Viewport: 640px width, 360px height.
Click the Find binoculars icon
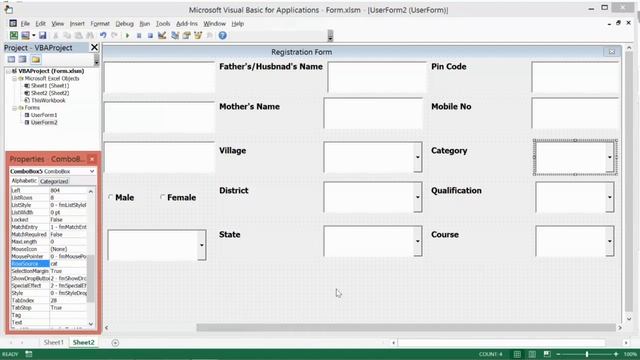click(90, 36)
